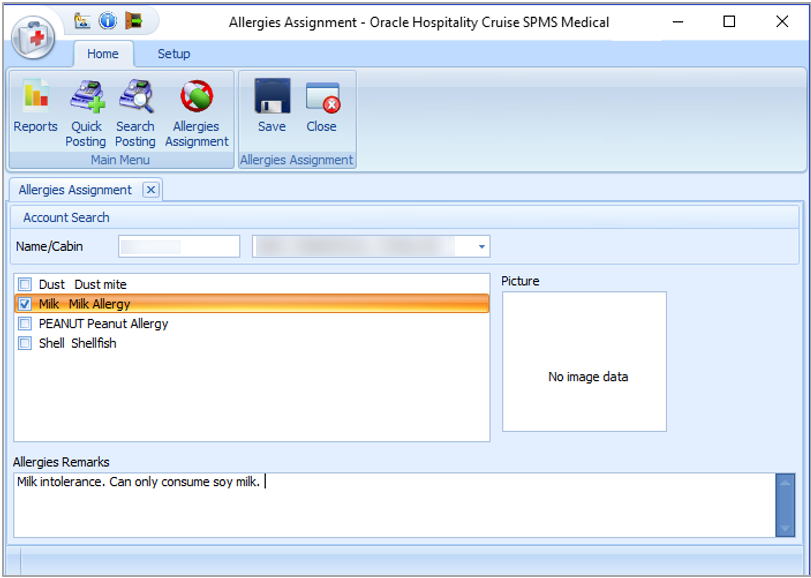Uncheck the Milk Allergy checkbox
Screen dimensions: 811x578
[24, 304]
